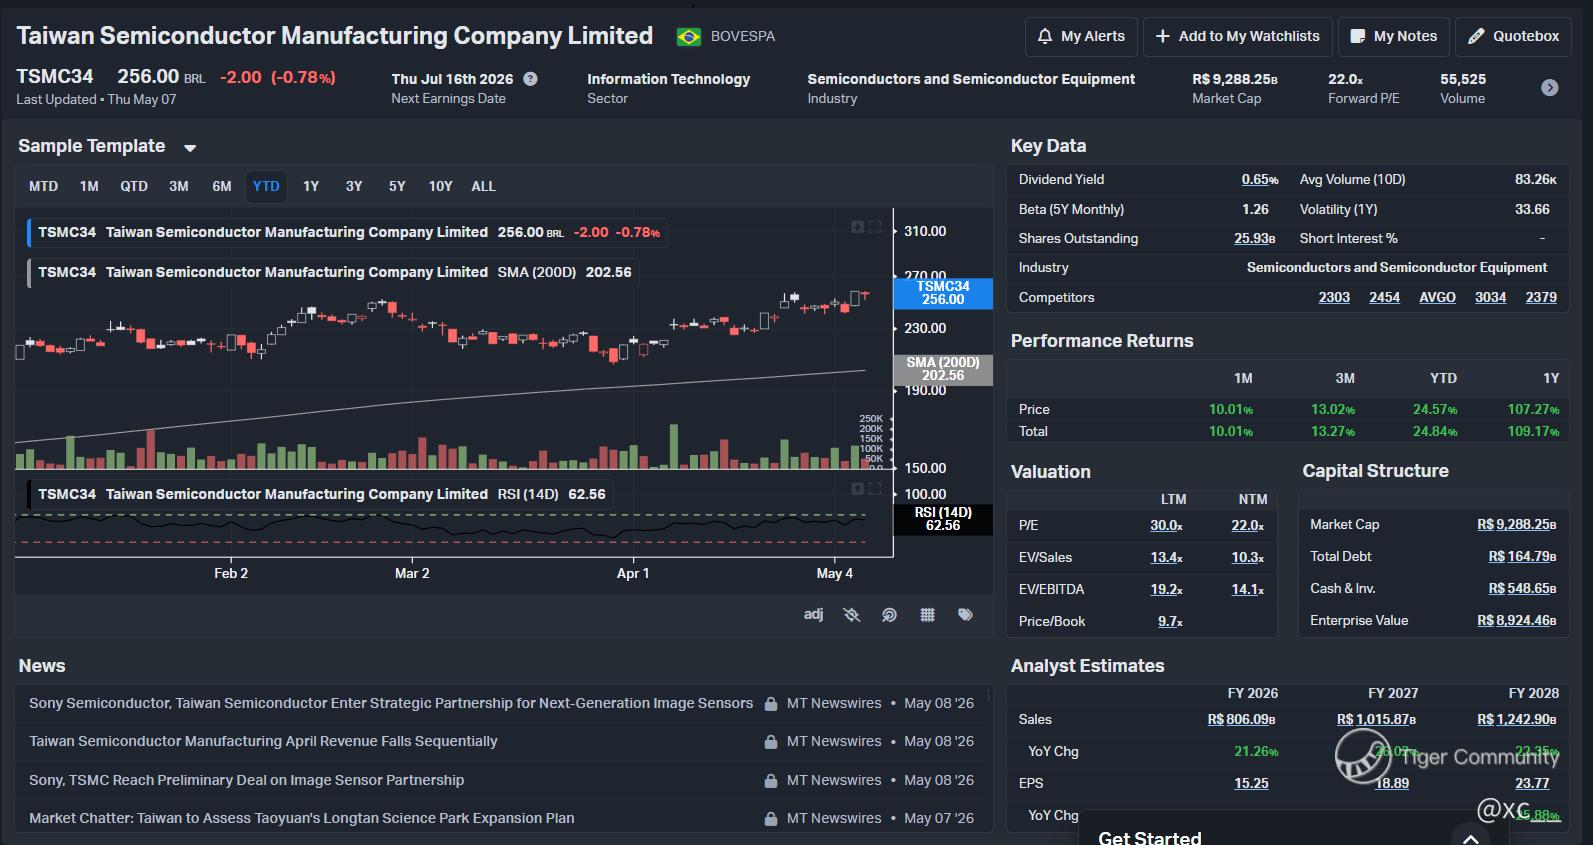Click the earnings date help icon
The width and height of the screenshot is (1593, 845).
pyautogui.click(x=530, y=79)
